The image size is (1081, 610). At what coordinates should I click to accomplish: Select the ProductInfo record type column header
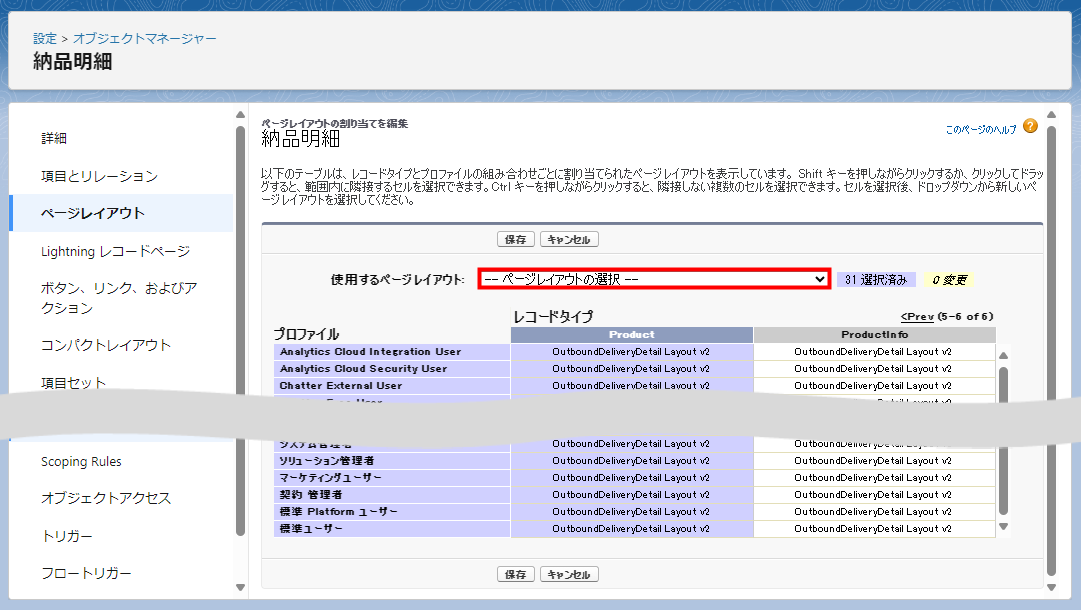[x=874, y=335]
